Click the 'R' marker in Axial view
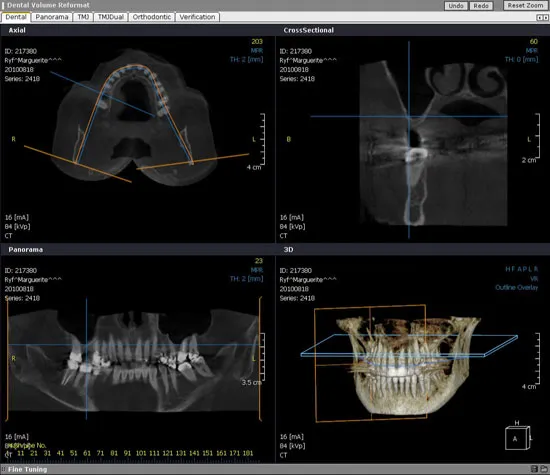The height and width of the screenshot is (475, 550). 13,139
